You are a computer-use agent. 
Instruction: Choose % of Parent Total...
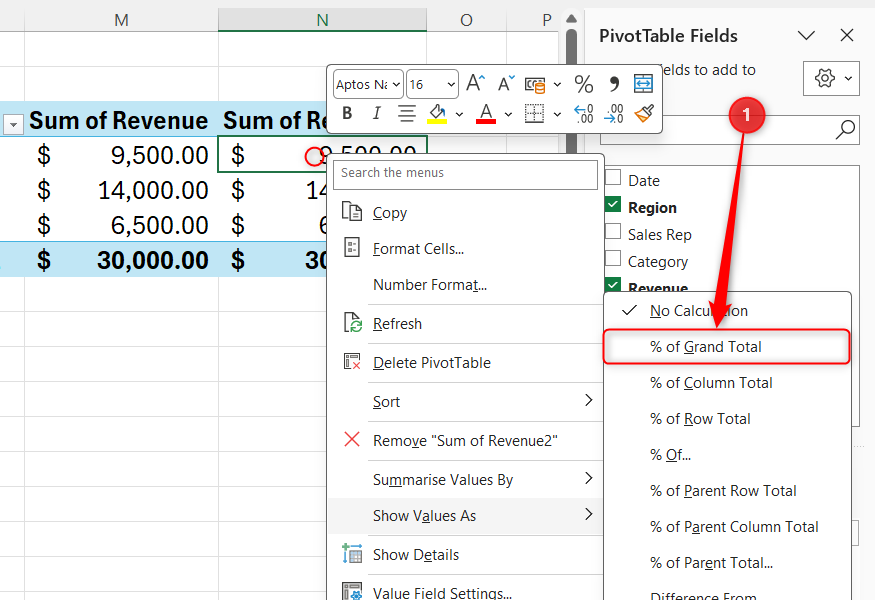pyautogui.click(x=727, y=563)
